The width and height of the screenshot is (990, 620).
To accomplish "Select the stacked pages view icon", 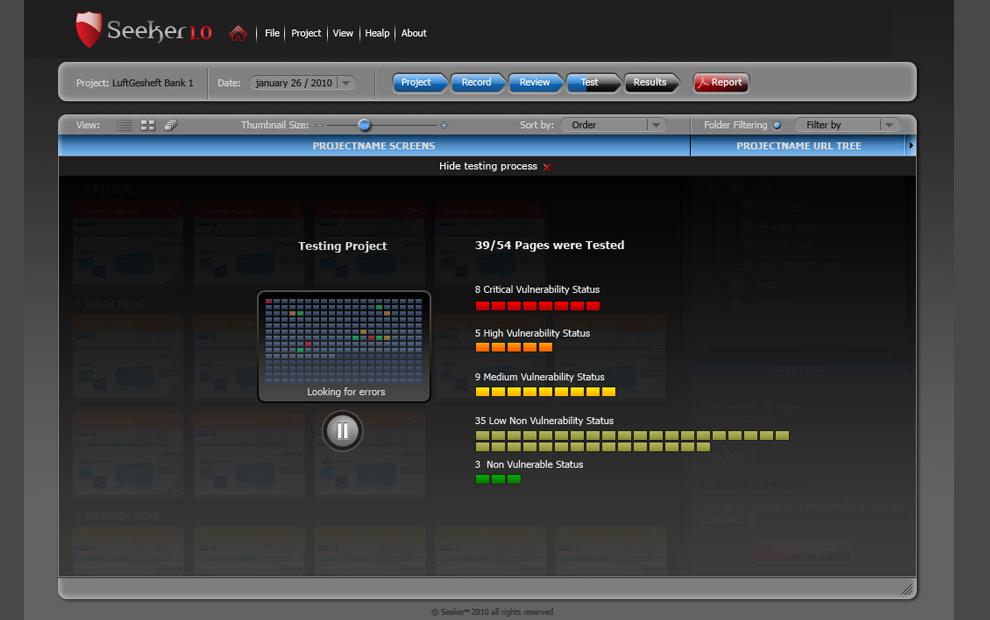I will (x=171, y=125).
